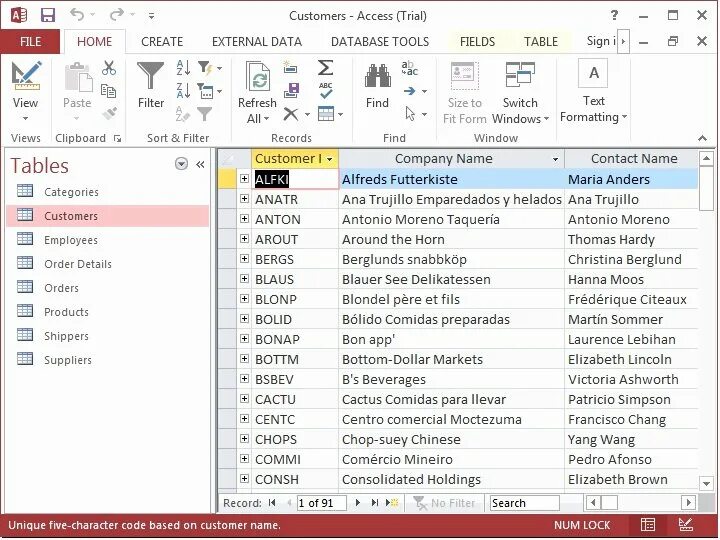720x540 pixels.
Task: Open Text Formatting button
Action: 593,91
